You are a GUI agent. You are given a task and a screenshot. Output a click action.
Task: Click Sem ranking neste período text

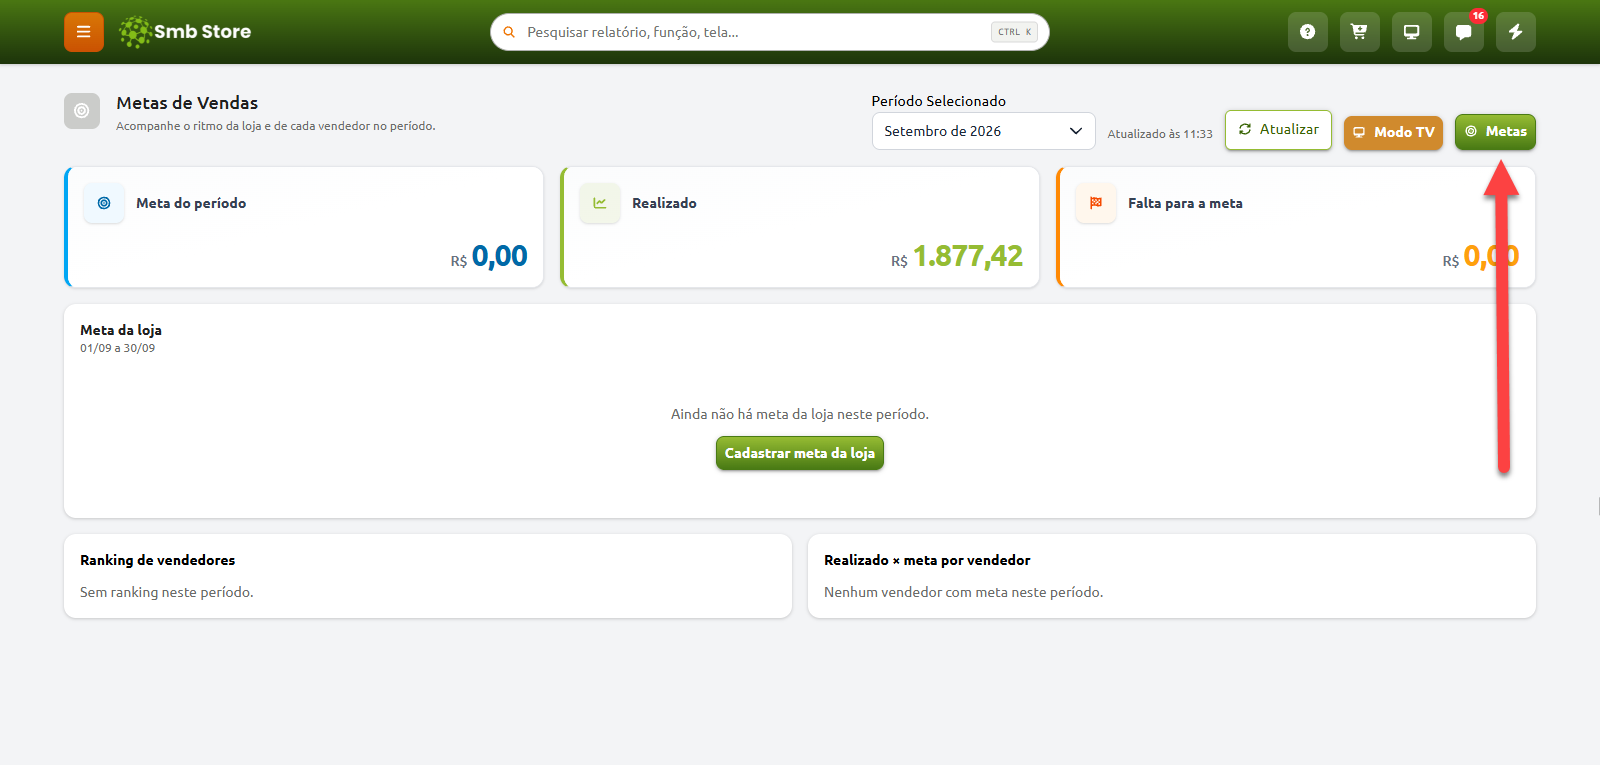click(x=167, y=592)
